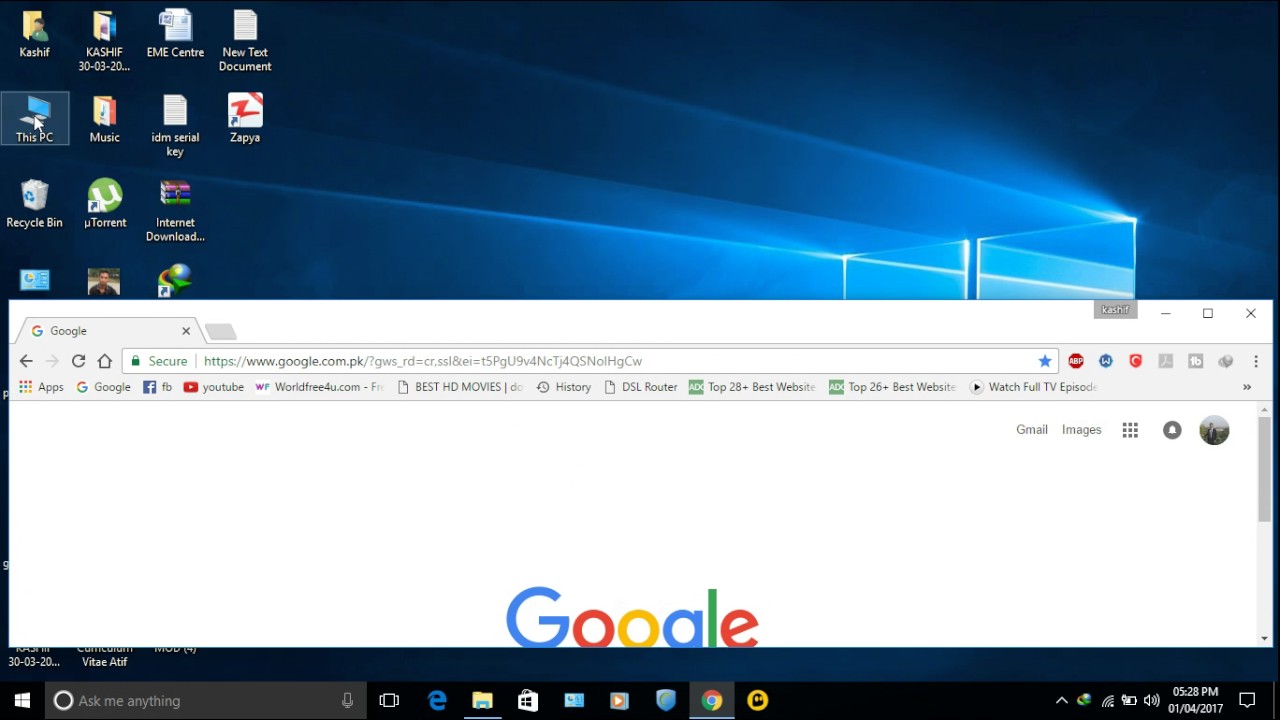Open volume control in system tray
Screen dimensions: 1280x720
[1152, 700]
